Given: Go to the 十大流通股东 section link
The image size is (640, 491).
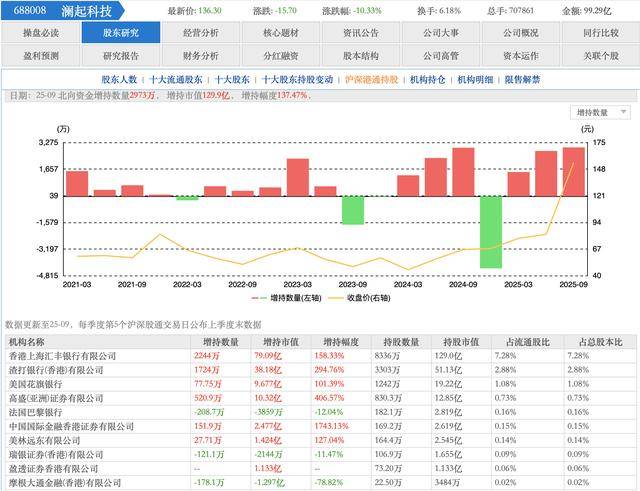Looking at the screenshot, I should click(176, 80).
